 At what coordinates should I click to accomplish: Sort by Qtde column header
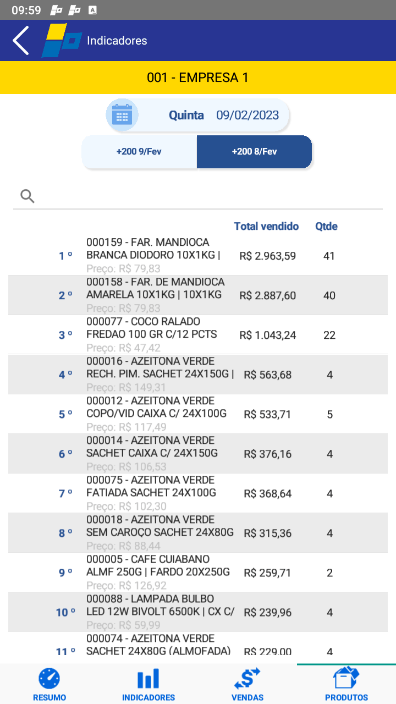point(326,226)
